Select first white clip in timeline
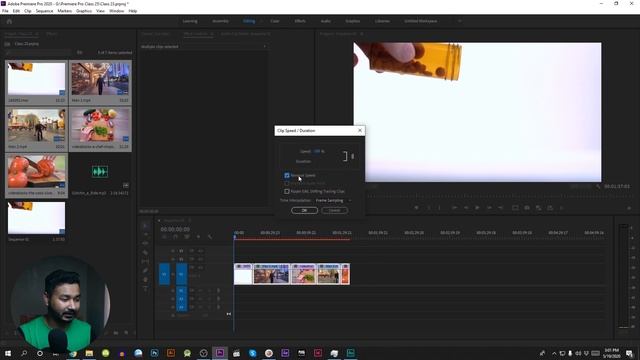Viewport: 640px width, 360px height. tap(243, 274)
